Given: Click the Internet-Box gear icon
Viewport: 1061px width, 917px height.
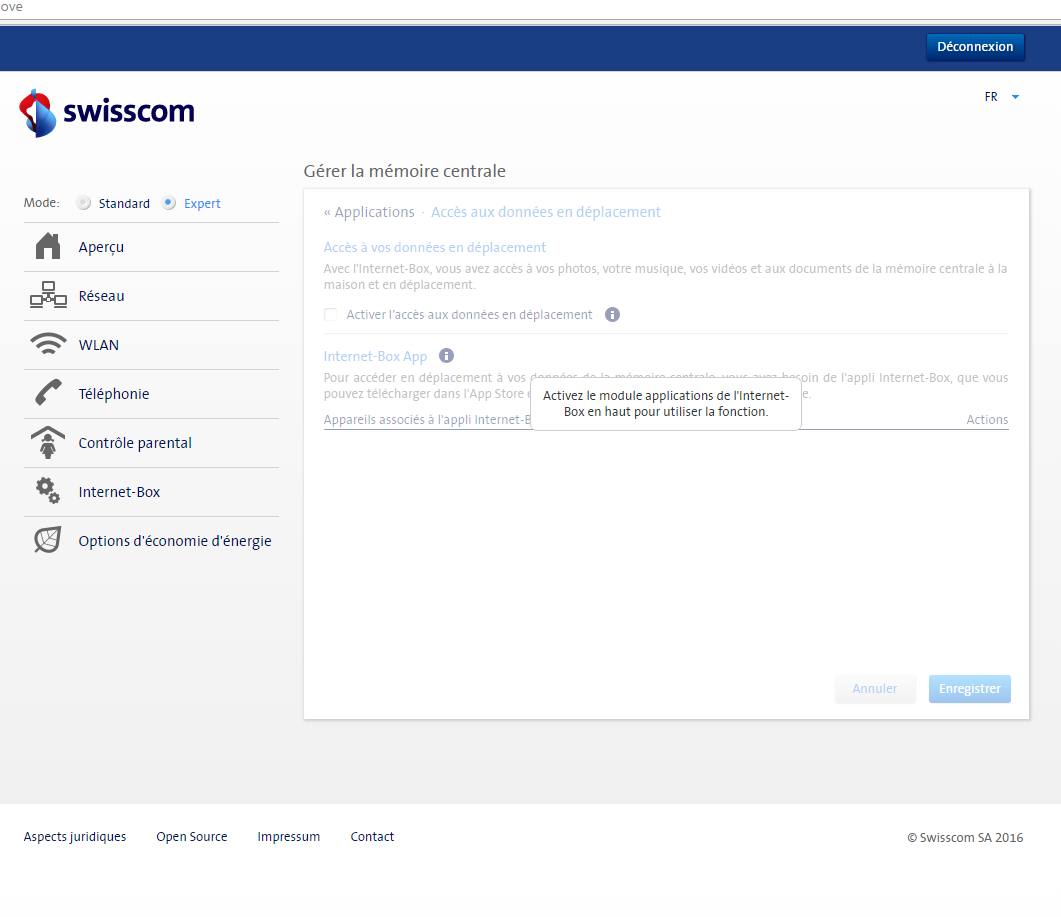Looking at the screenshot, I should pyautogui.click(x=47, y=491).
